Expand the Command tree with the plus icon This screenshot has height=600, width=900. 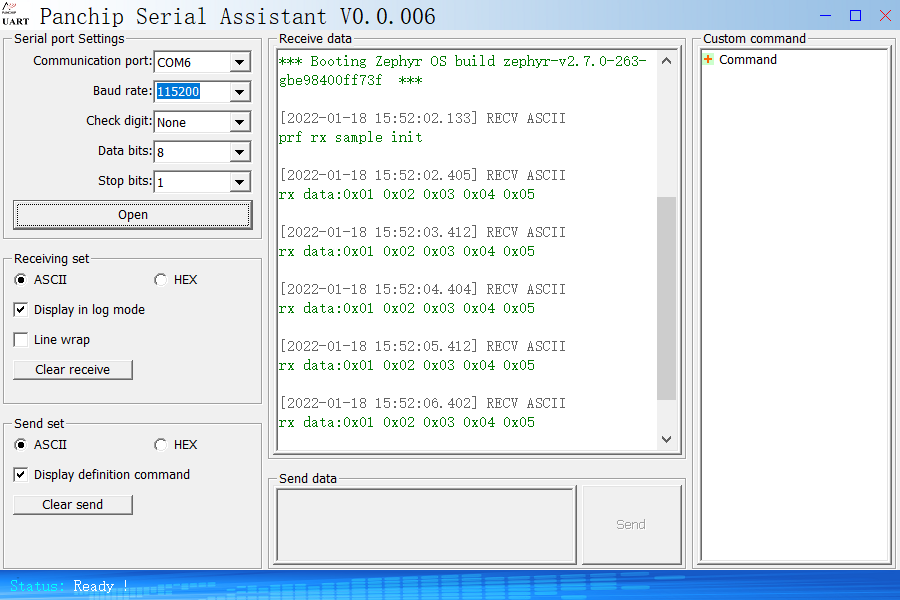click(708, 59)
